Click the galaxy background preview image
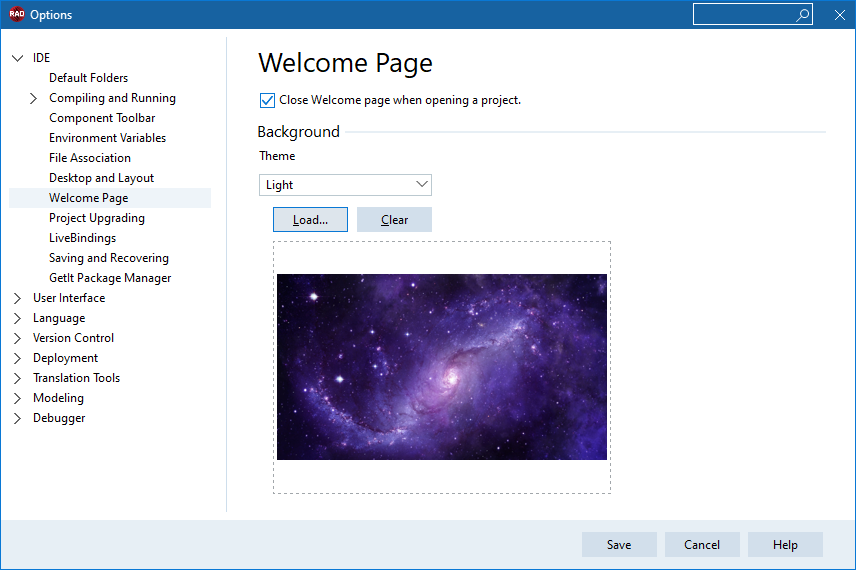 (442, 367)
